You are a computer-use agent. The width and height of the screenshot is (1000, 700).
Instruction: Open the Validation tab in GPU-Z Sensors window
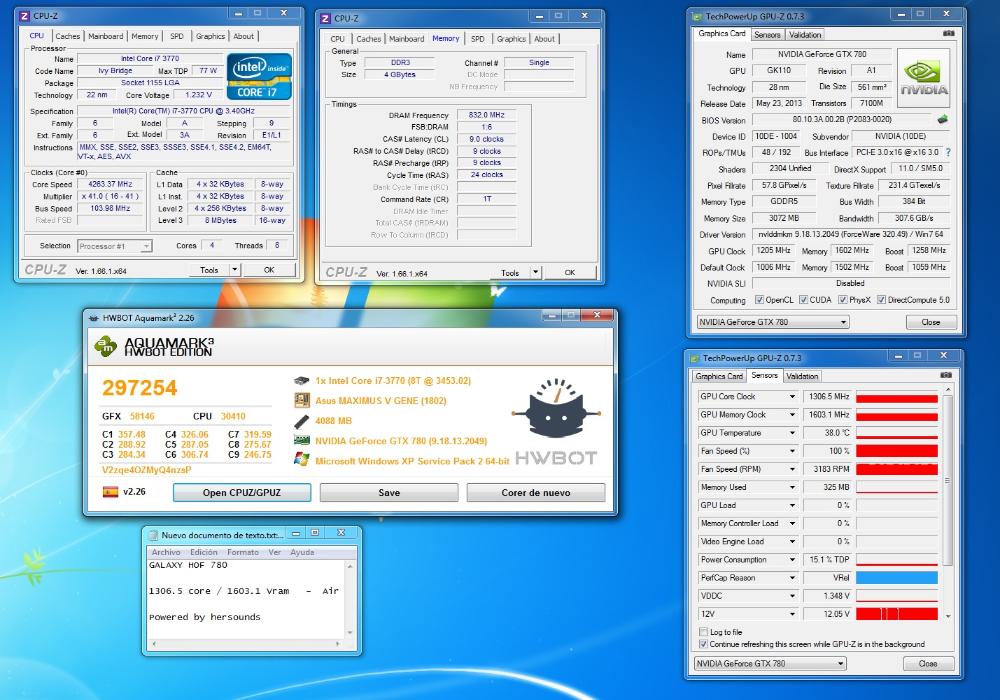coord(802,376)
